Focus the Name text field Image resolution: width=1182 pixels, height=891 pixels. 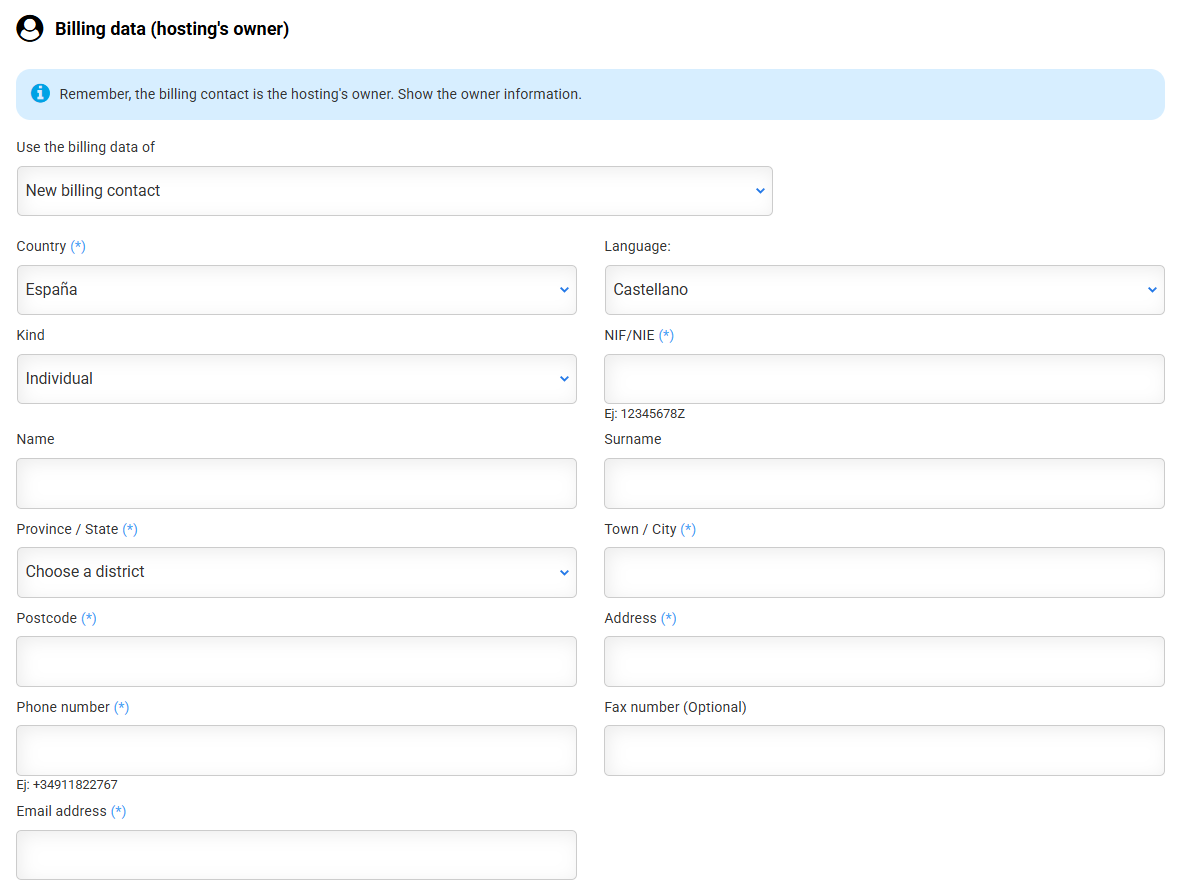296,483
